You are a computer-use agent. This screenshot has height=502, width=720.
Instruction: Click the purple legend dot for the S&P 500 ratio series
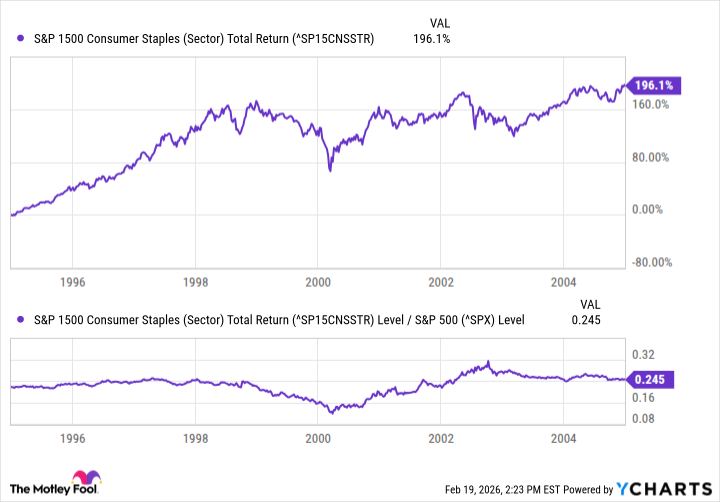coord(20,320)
